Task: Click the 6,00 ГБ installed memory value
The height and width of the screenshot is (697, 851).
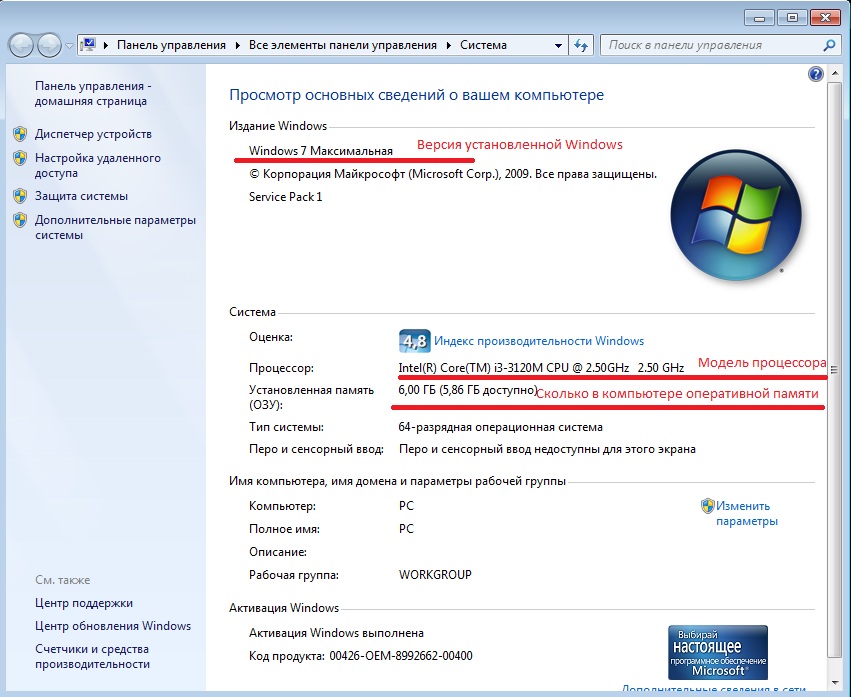Action: (468, 390)
